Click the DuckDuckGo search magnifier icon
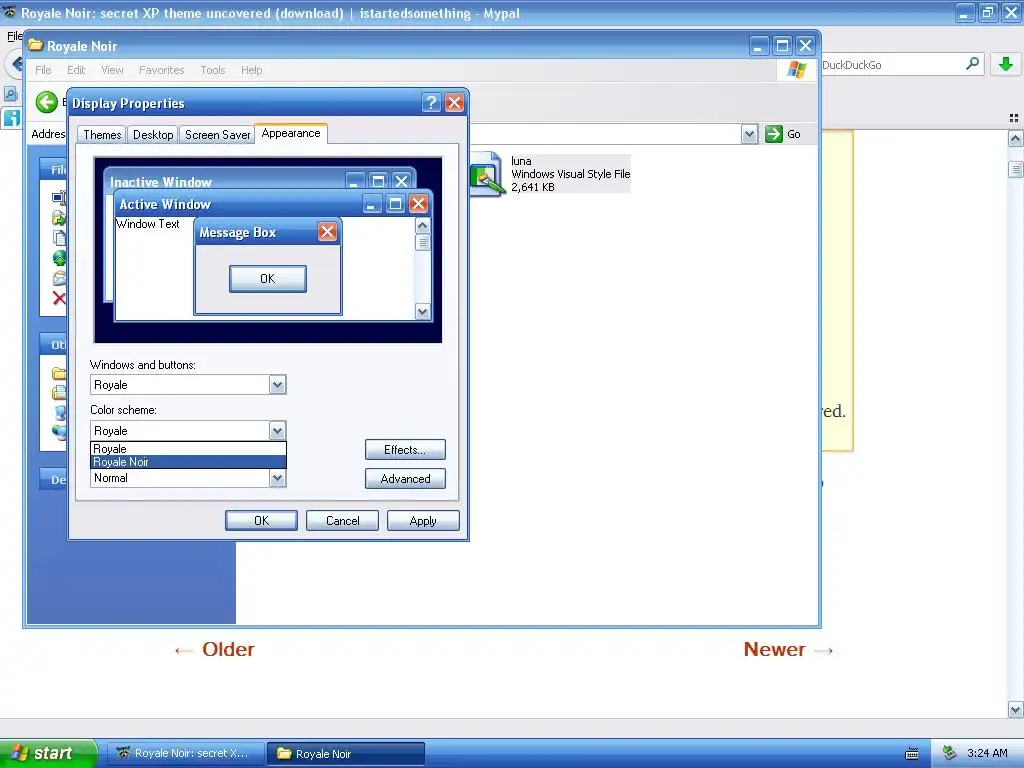 972,64
